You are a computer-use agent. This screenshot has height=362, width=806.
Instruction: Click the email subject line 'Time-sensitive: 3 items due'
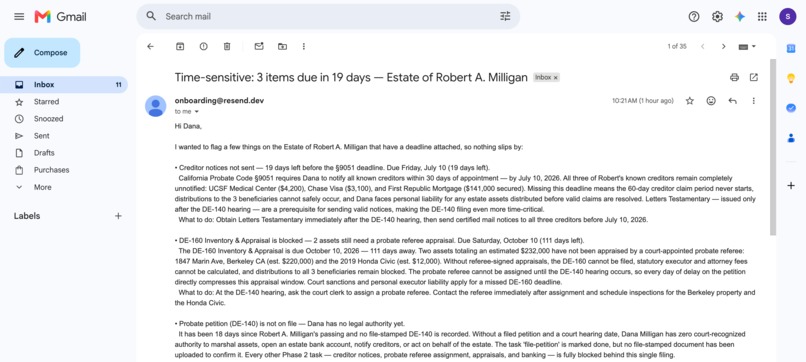tap(351, 77)
